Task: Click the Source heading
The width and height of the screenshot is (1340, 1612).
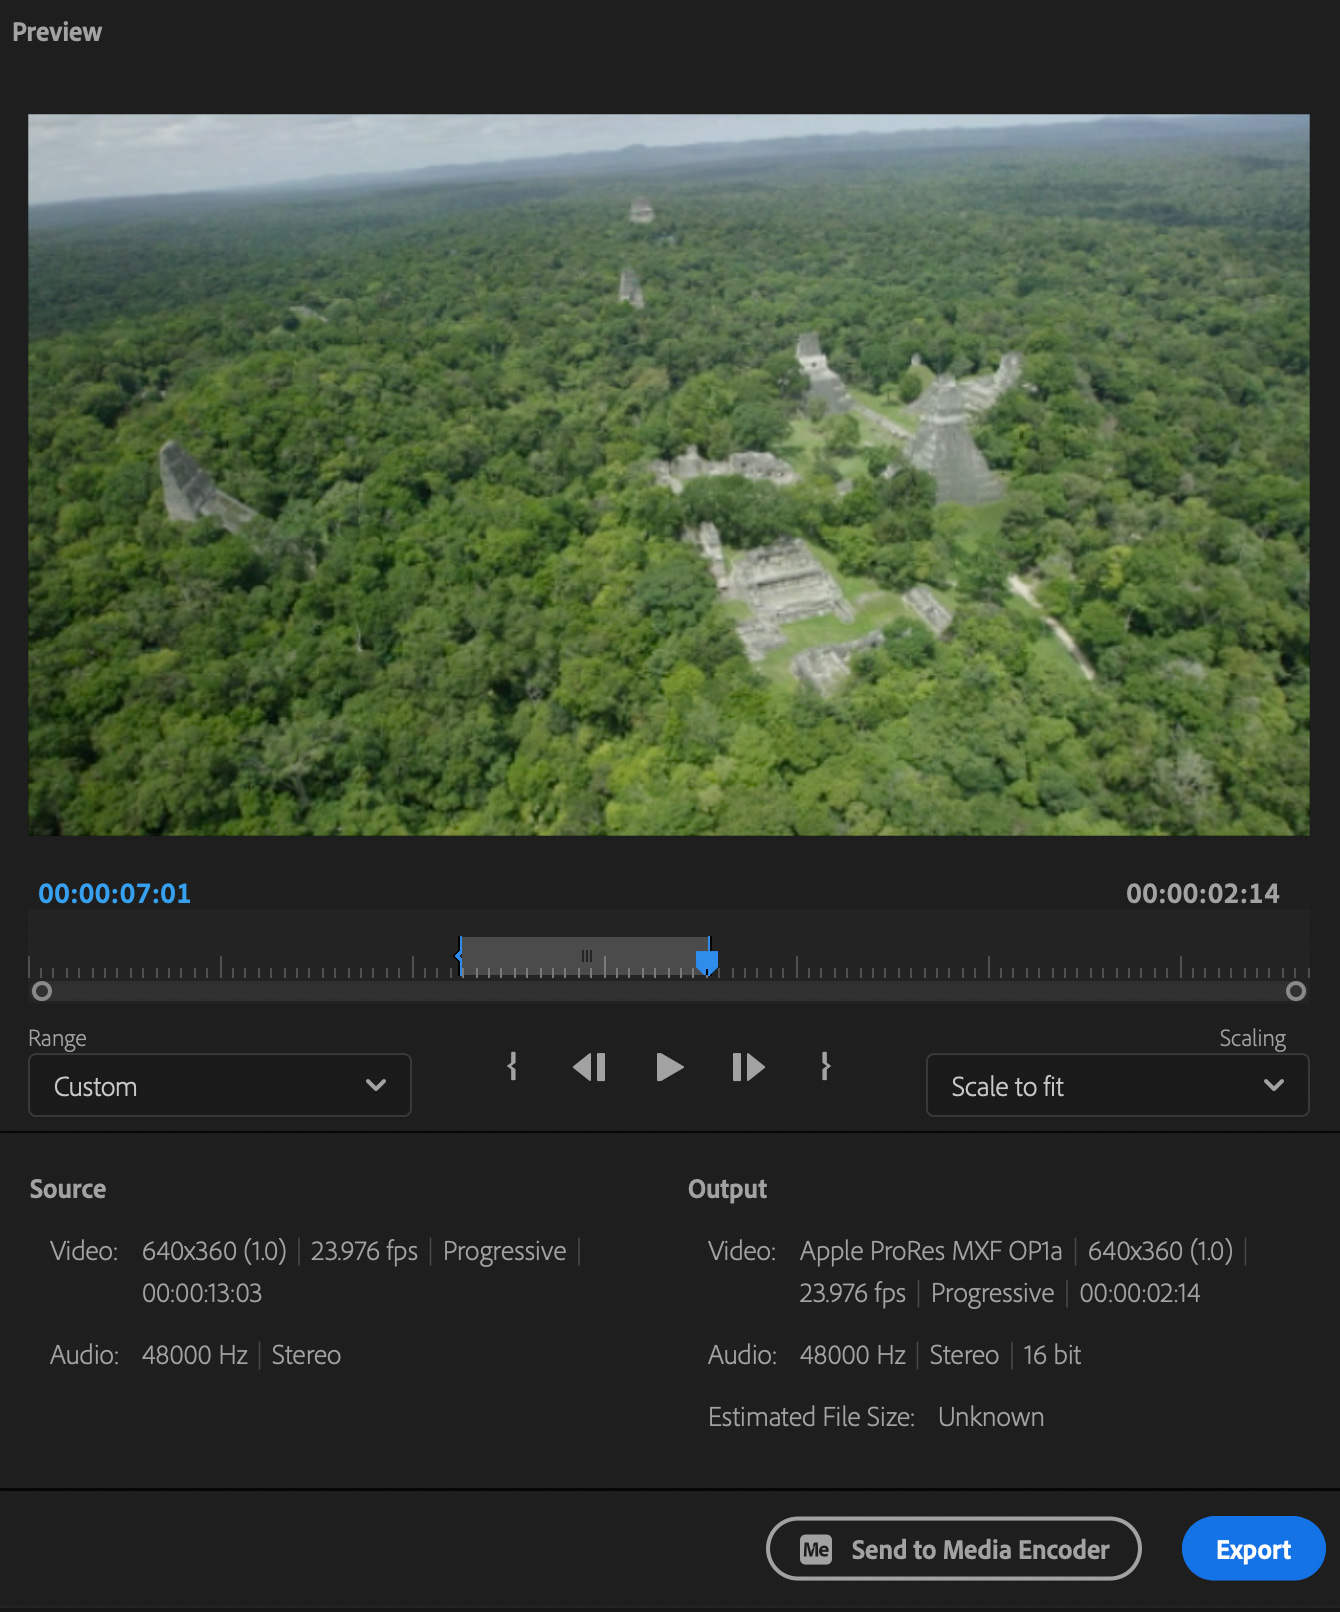Action: click(x=68, y=1189)
